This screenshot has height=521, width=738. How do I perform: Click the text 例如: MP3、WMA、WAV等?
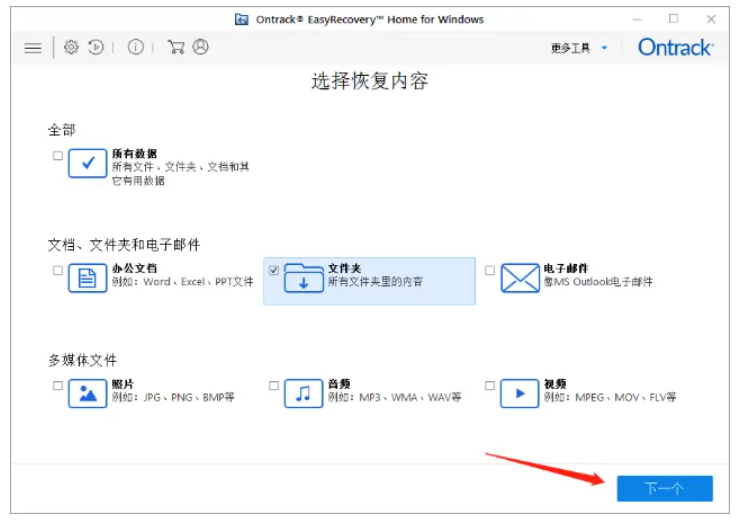click(395, 398)
